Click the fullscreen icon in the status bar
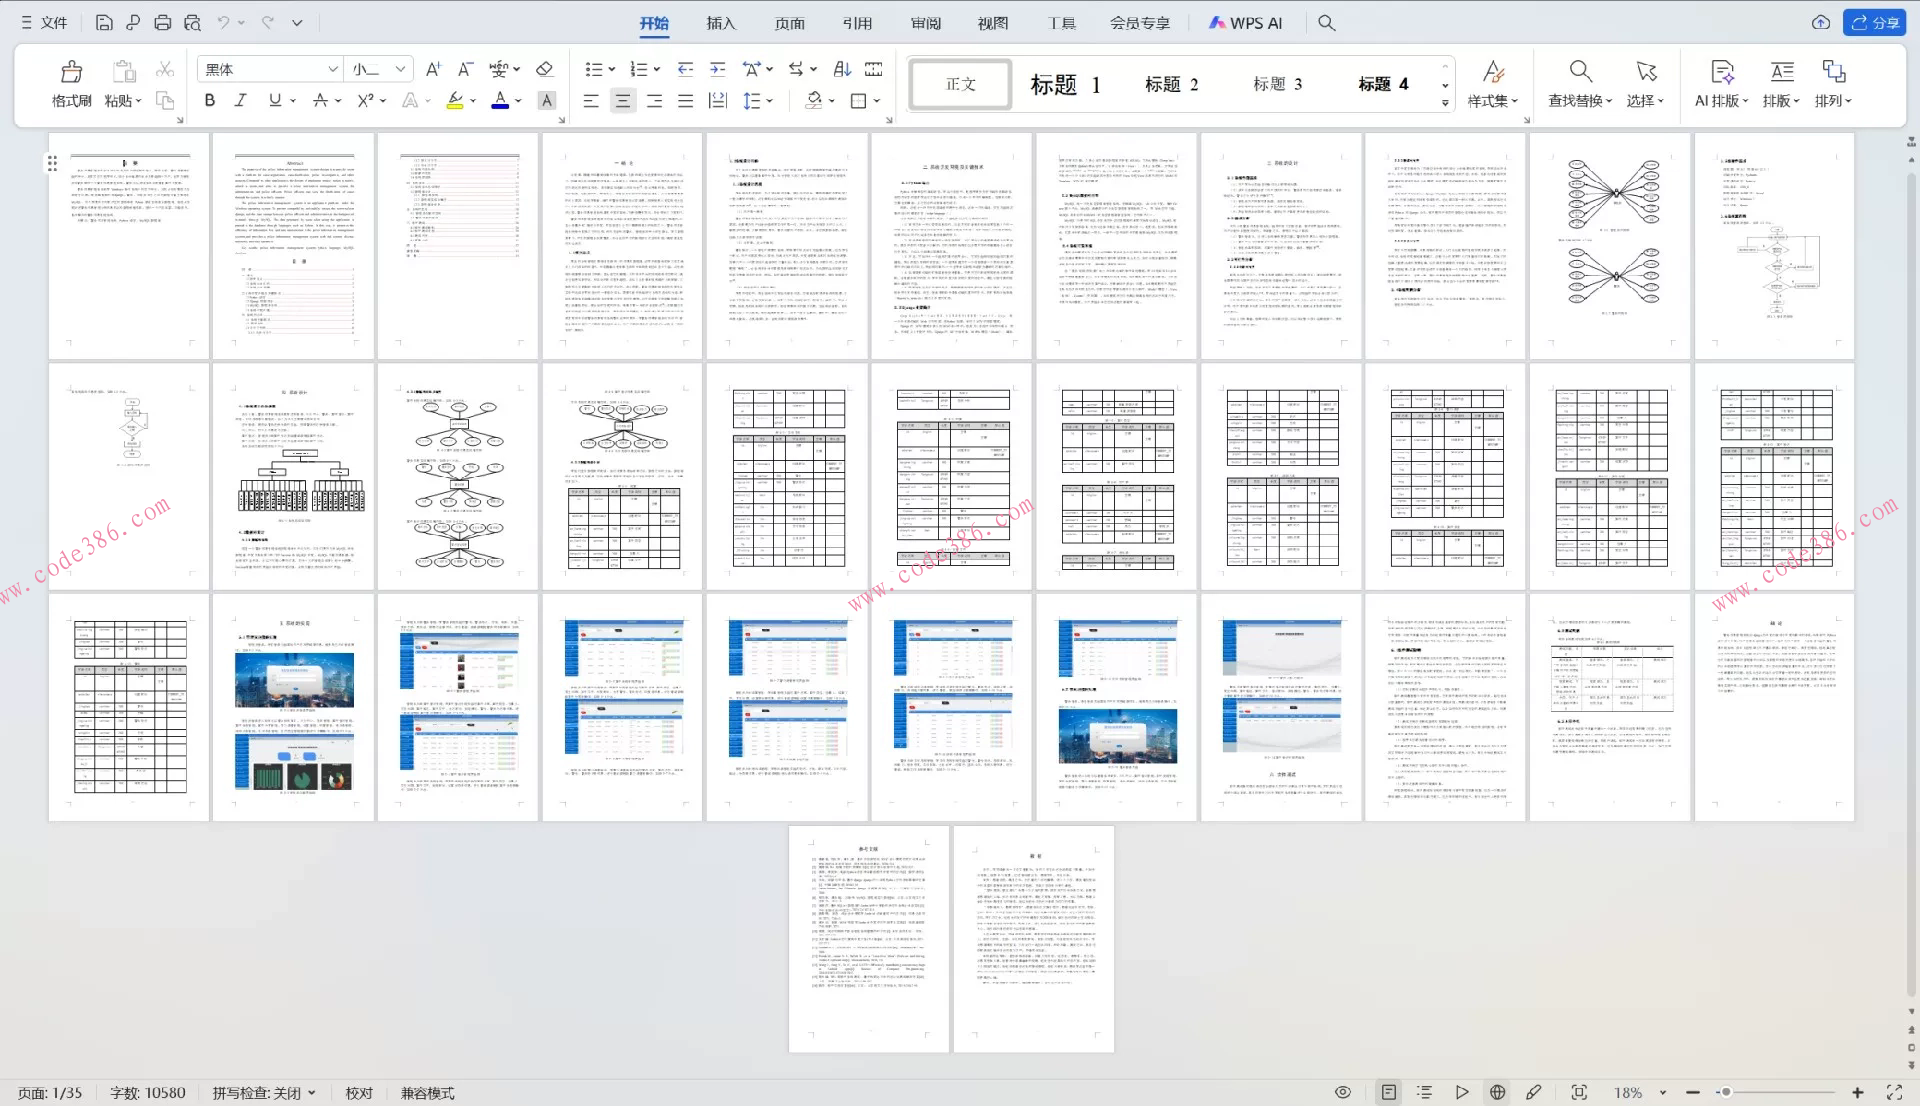 click(1893, 1092)
